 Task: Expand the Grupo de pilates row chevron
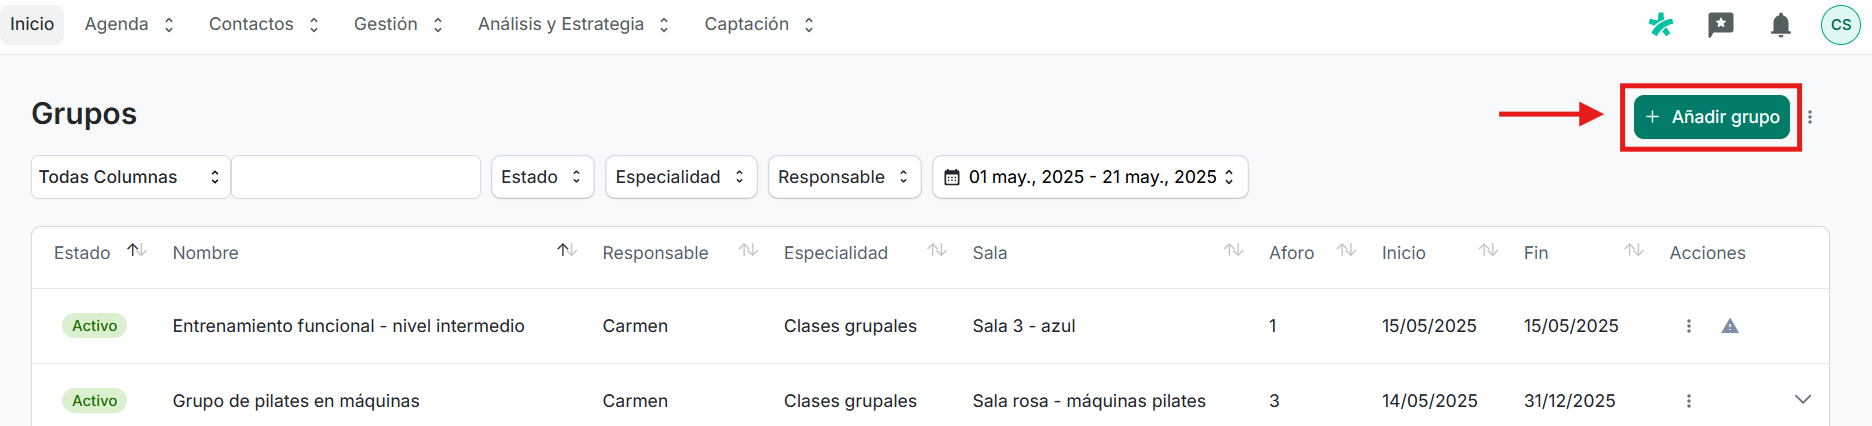pos(1803,400)
